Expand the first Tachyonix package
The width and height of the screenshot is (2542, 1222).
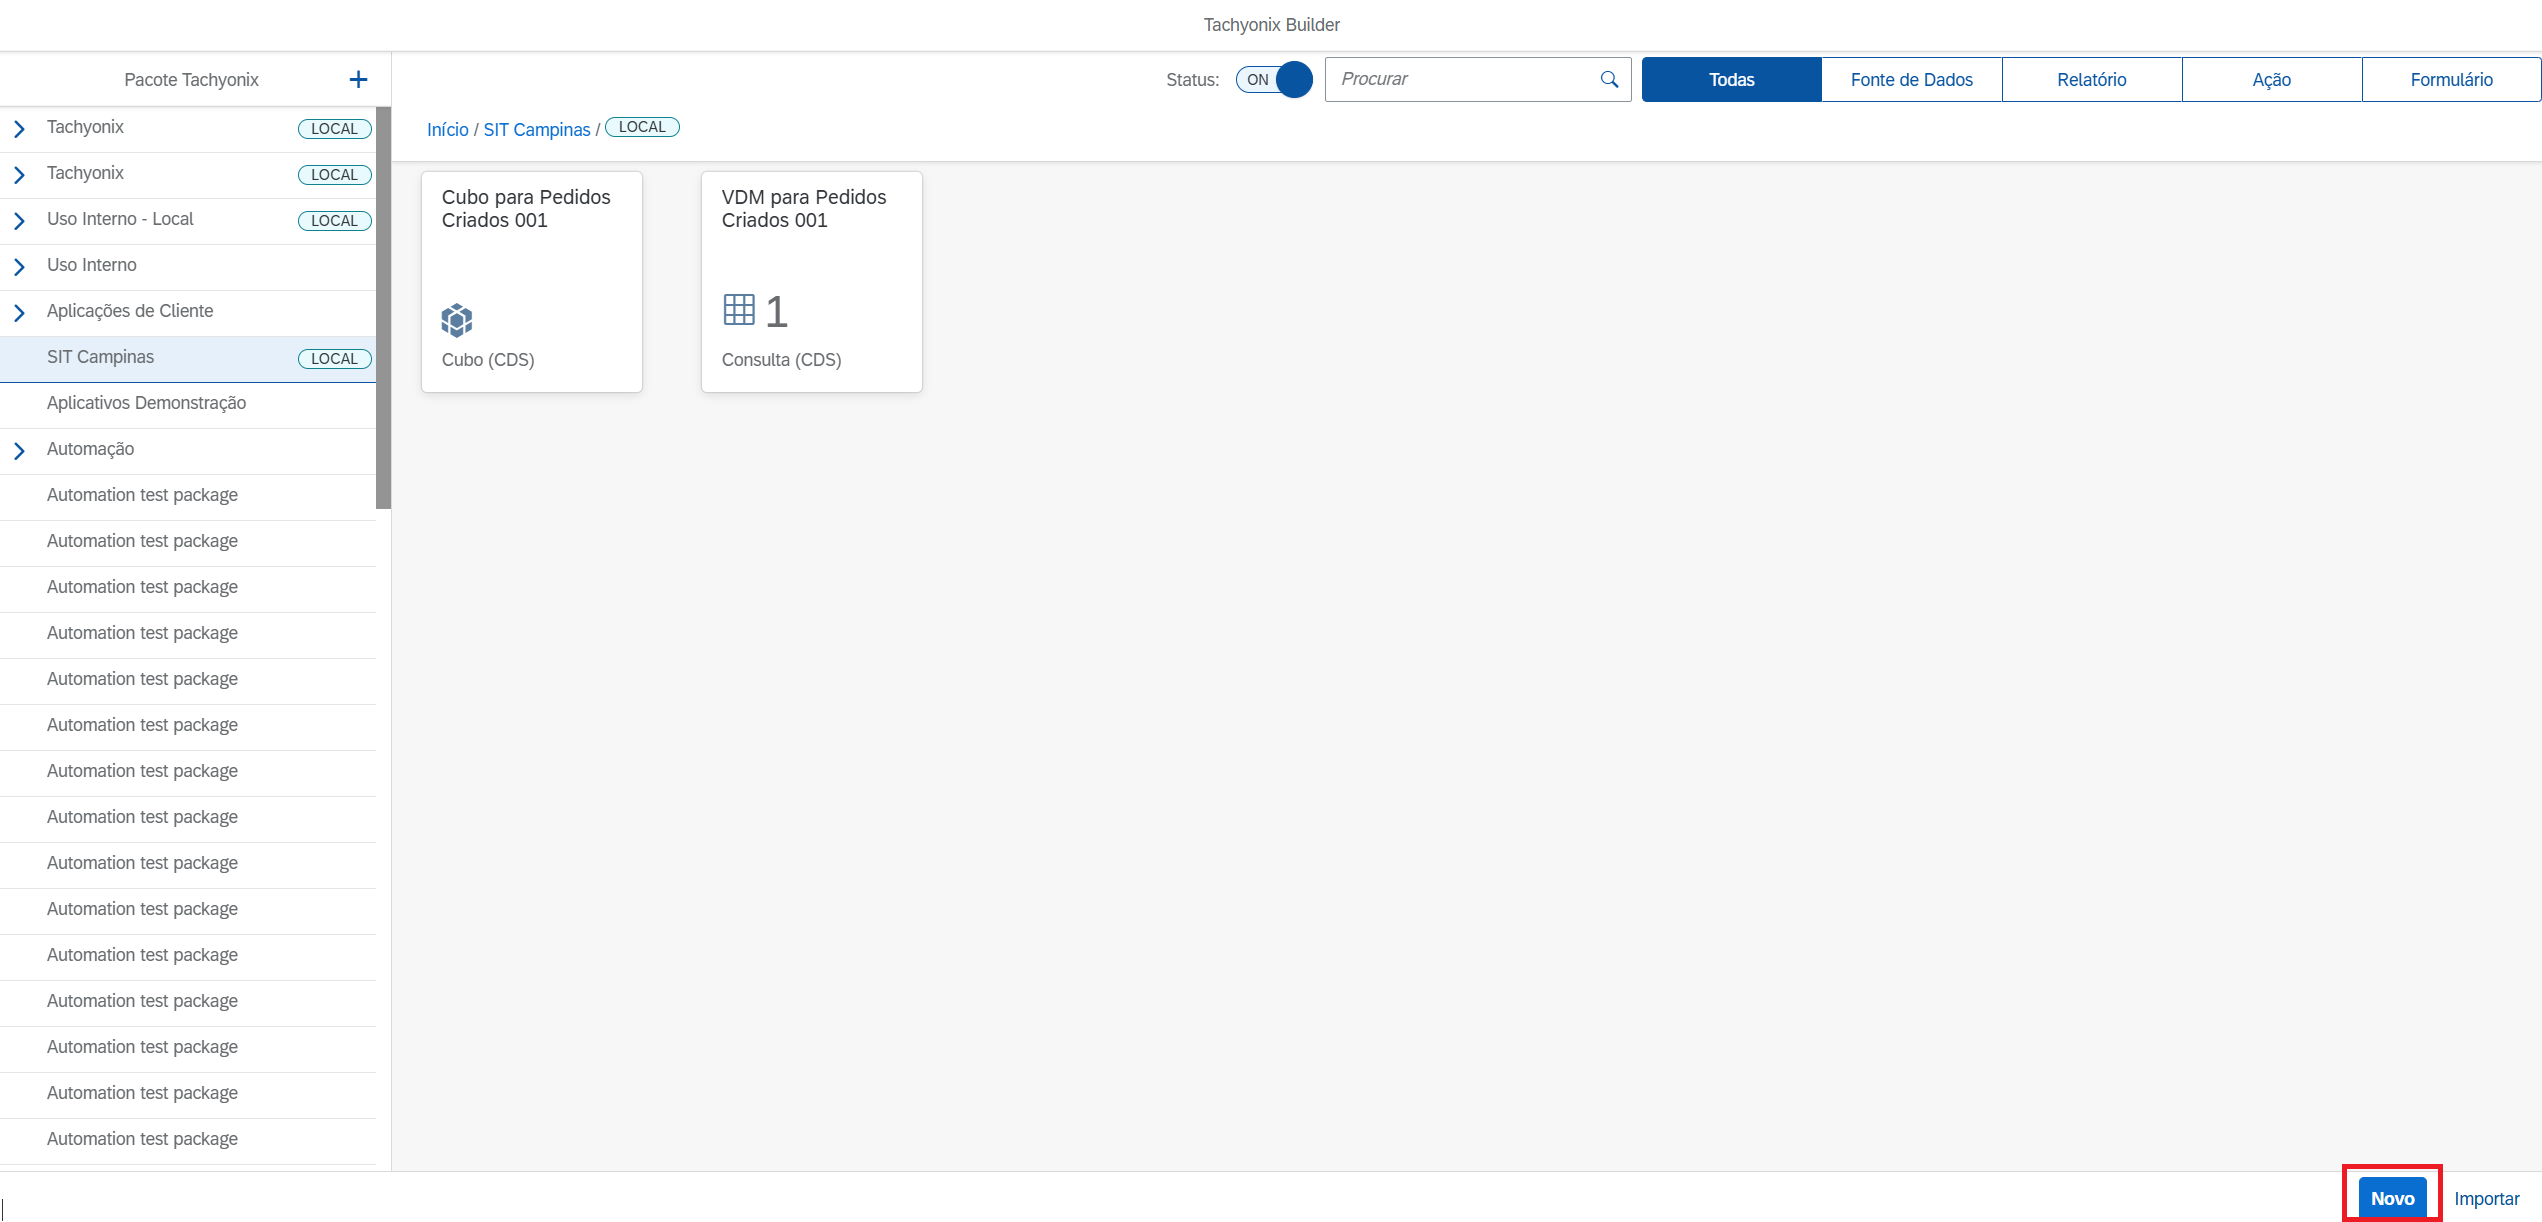19,129
